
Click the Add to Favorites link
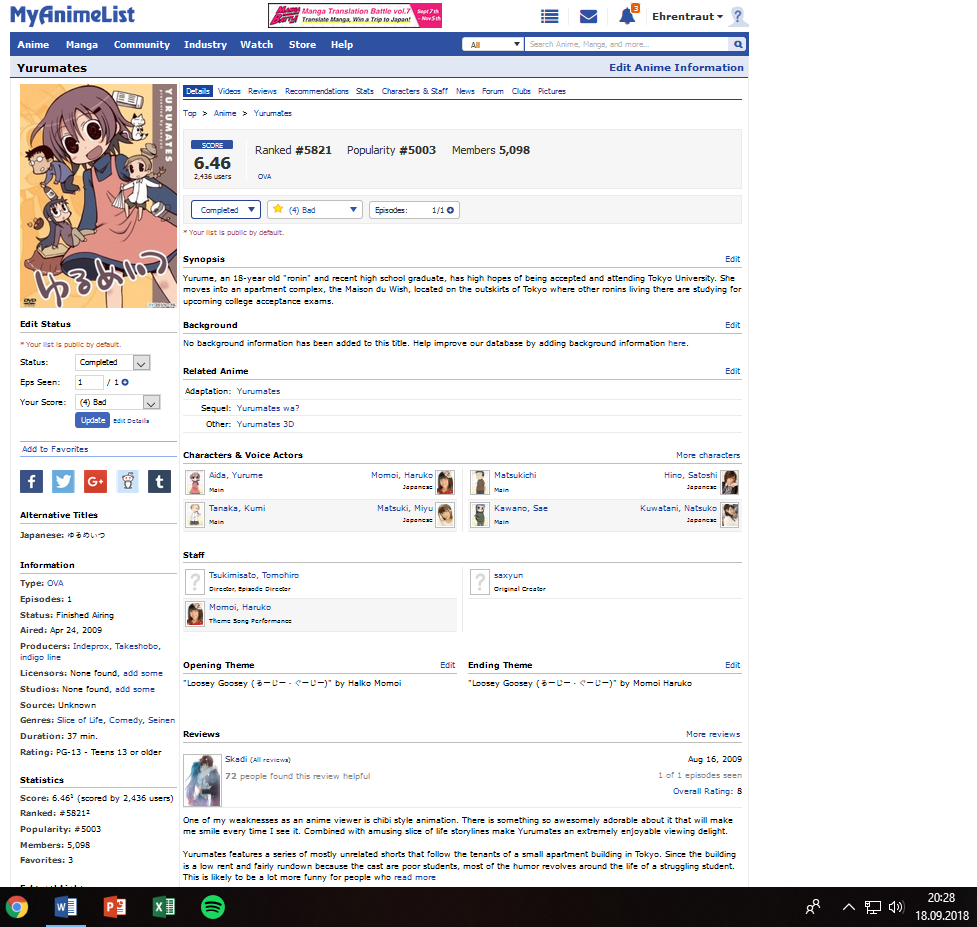point(55,449)
